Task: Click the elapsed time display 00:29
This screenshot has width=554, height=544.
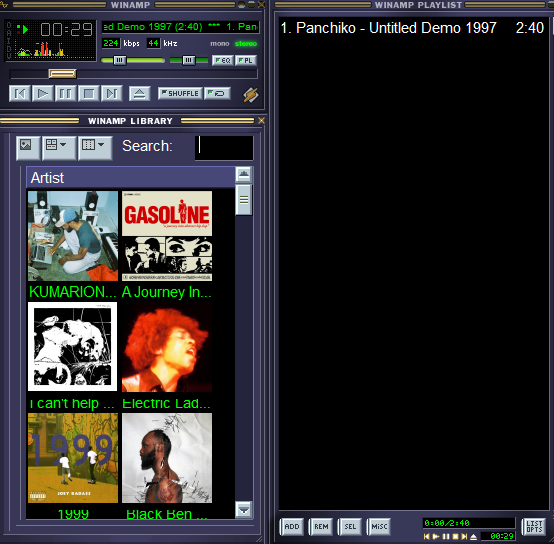Action: [67, 30]
